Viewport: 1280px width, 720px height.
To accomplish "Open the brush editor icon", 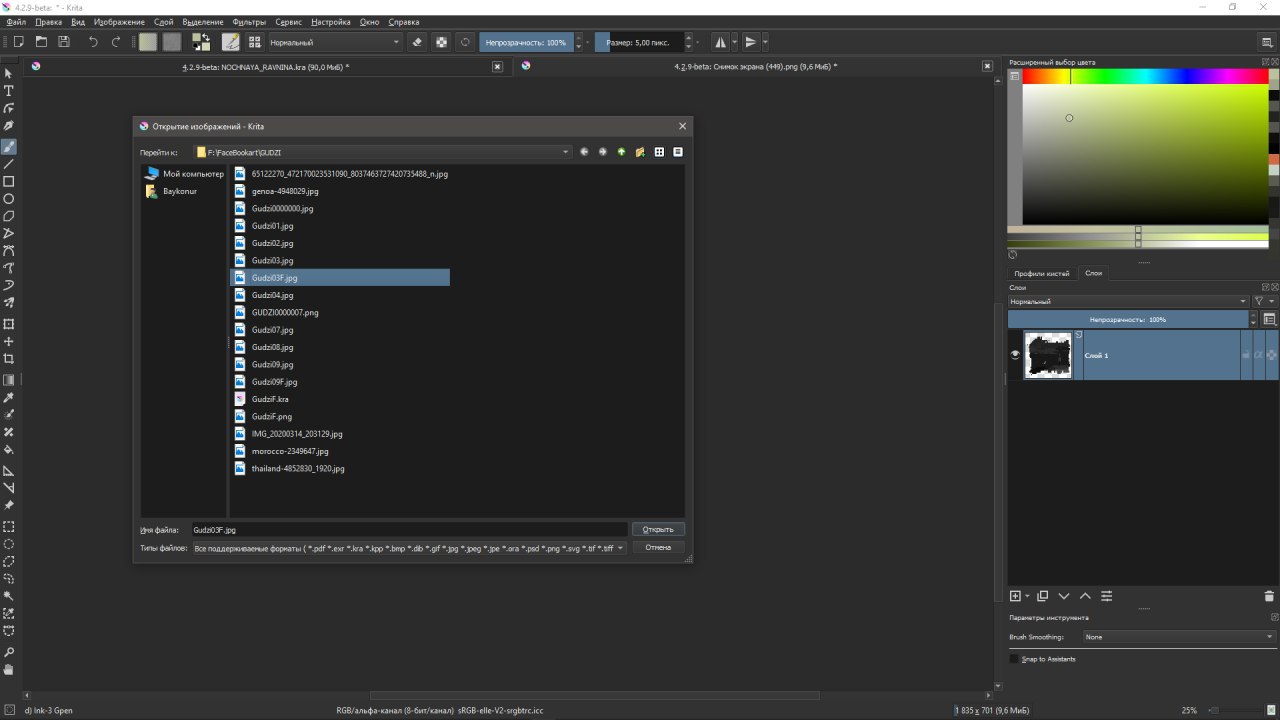I will pos(230,42).
